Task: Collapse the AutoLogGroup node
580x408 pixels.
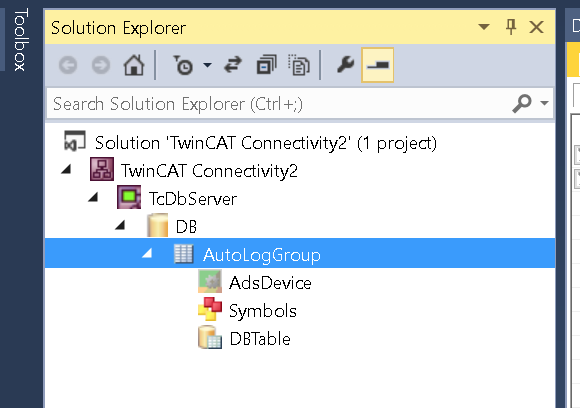Action: coord(147,253)
